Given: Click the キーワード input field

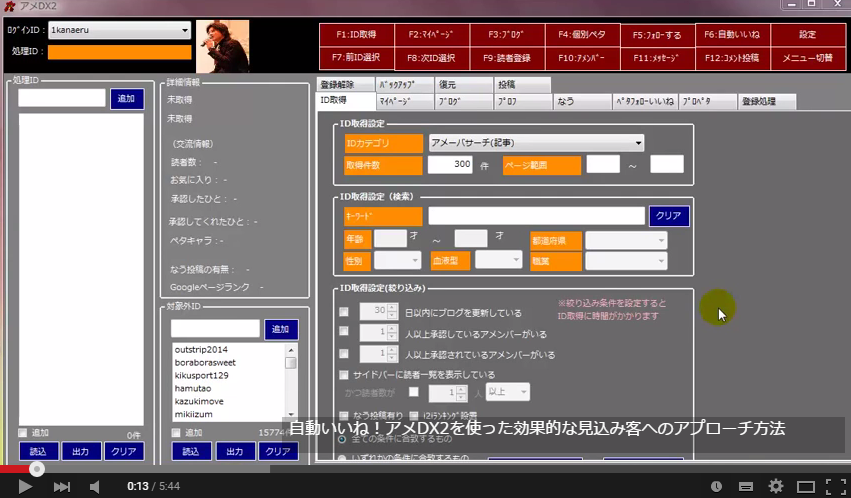Looking at the screenshot, I should point(536,216).
